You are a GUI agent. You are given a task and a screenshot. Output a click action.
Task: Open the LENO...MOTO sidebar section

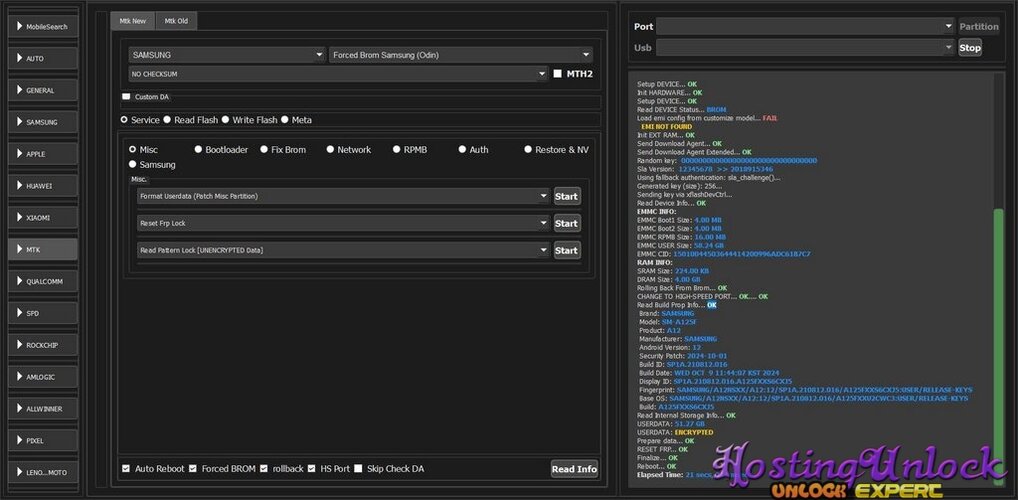pyautogui.click(x=43, y=472)
